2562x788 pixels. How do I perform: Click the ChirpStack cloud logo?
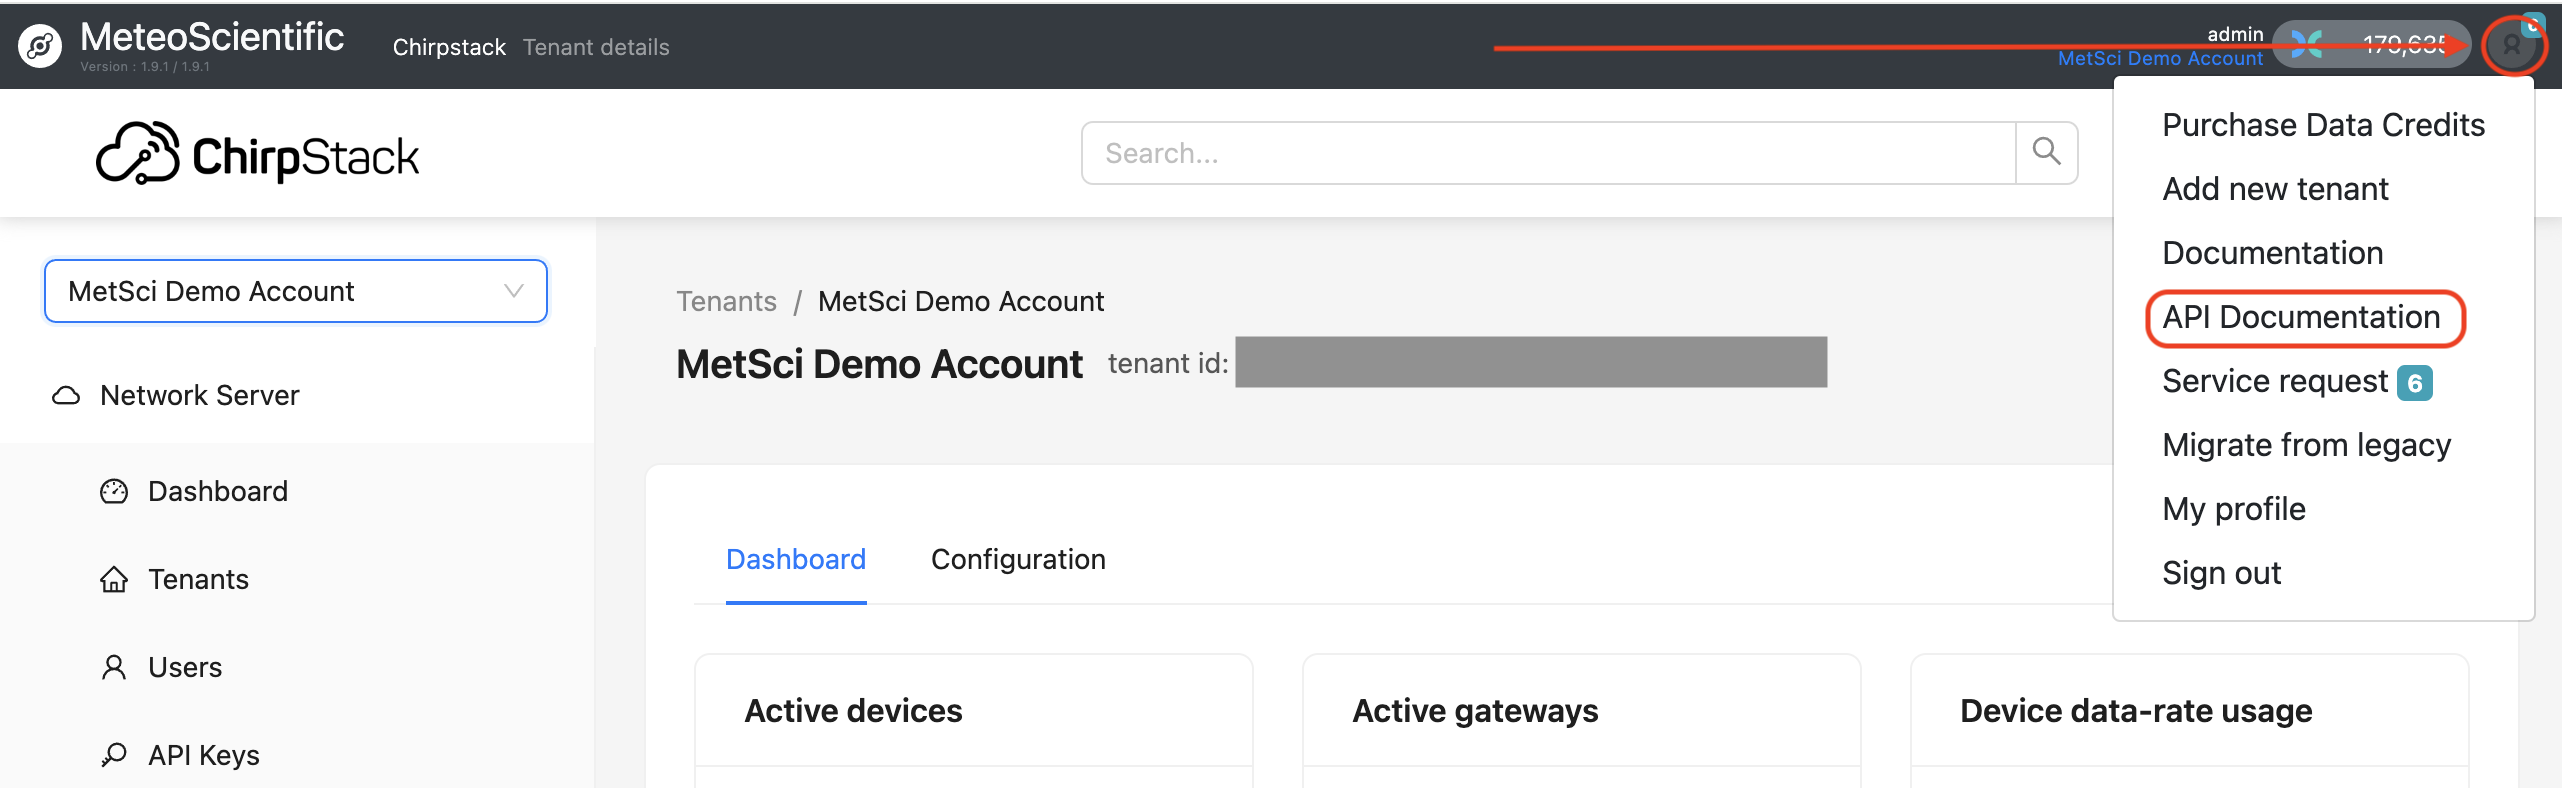138,155
